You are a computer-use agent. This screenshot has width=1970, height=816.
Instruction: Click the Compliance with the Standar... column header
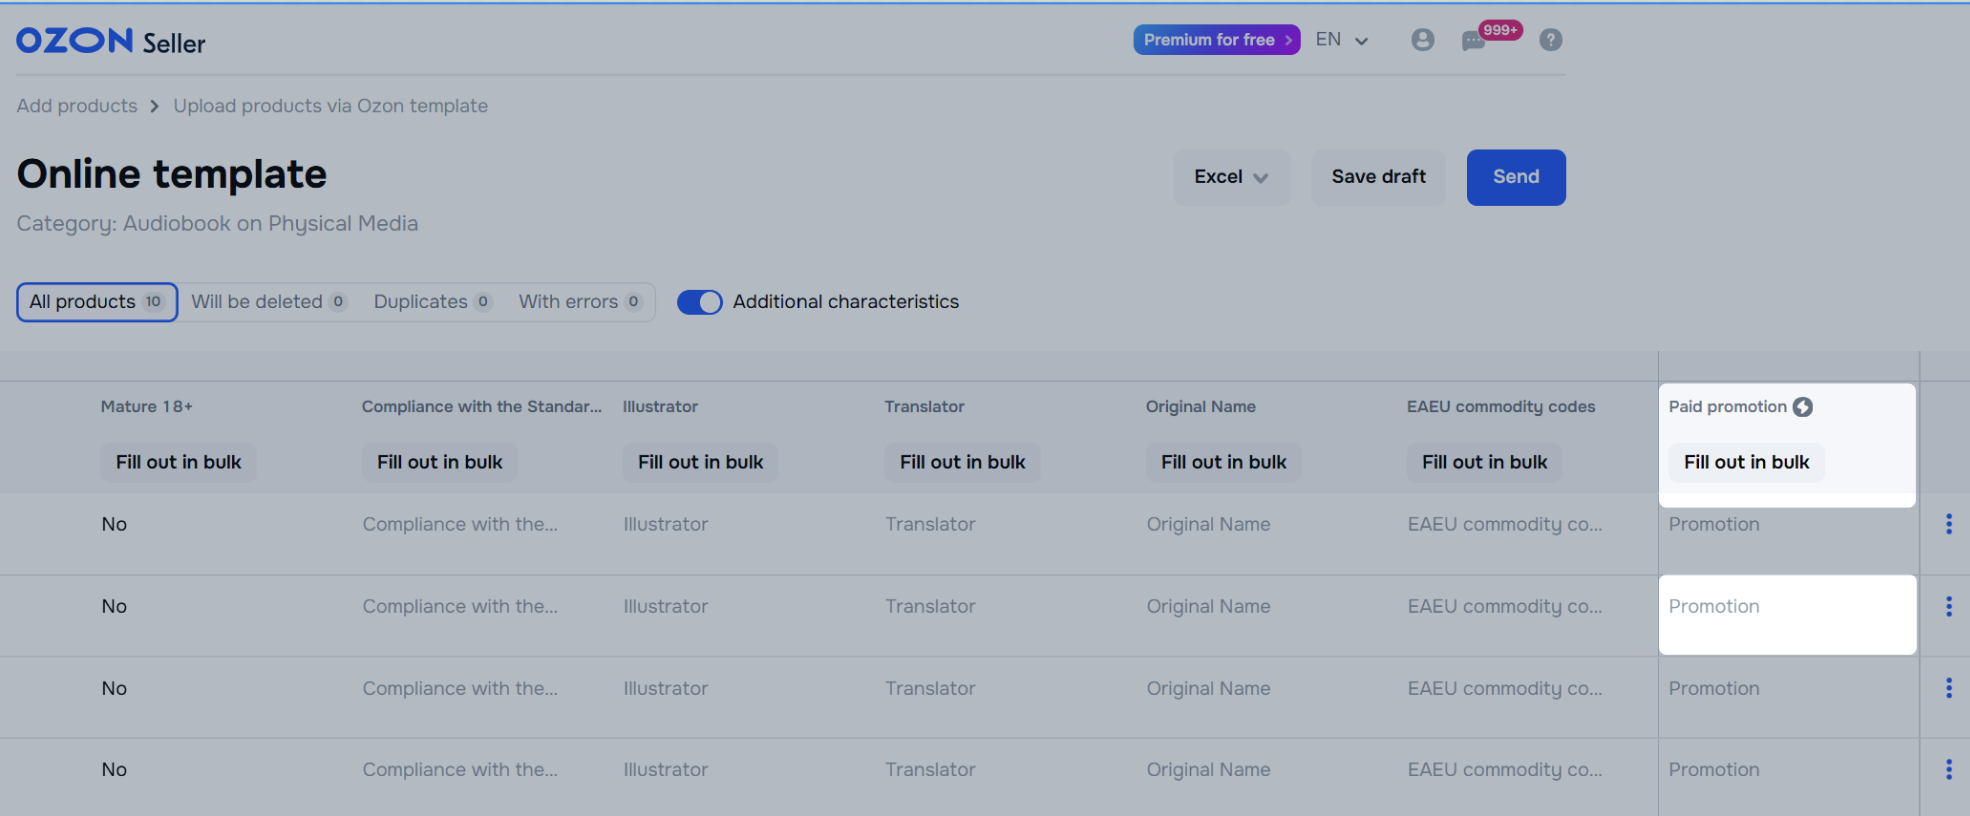(481, 407)
